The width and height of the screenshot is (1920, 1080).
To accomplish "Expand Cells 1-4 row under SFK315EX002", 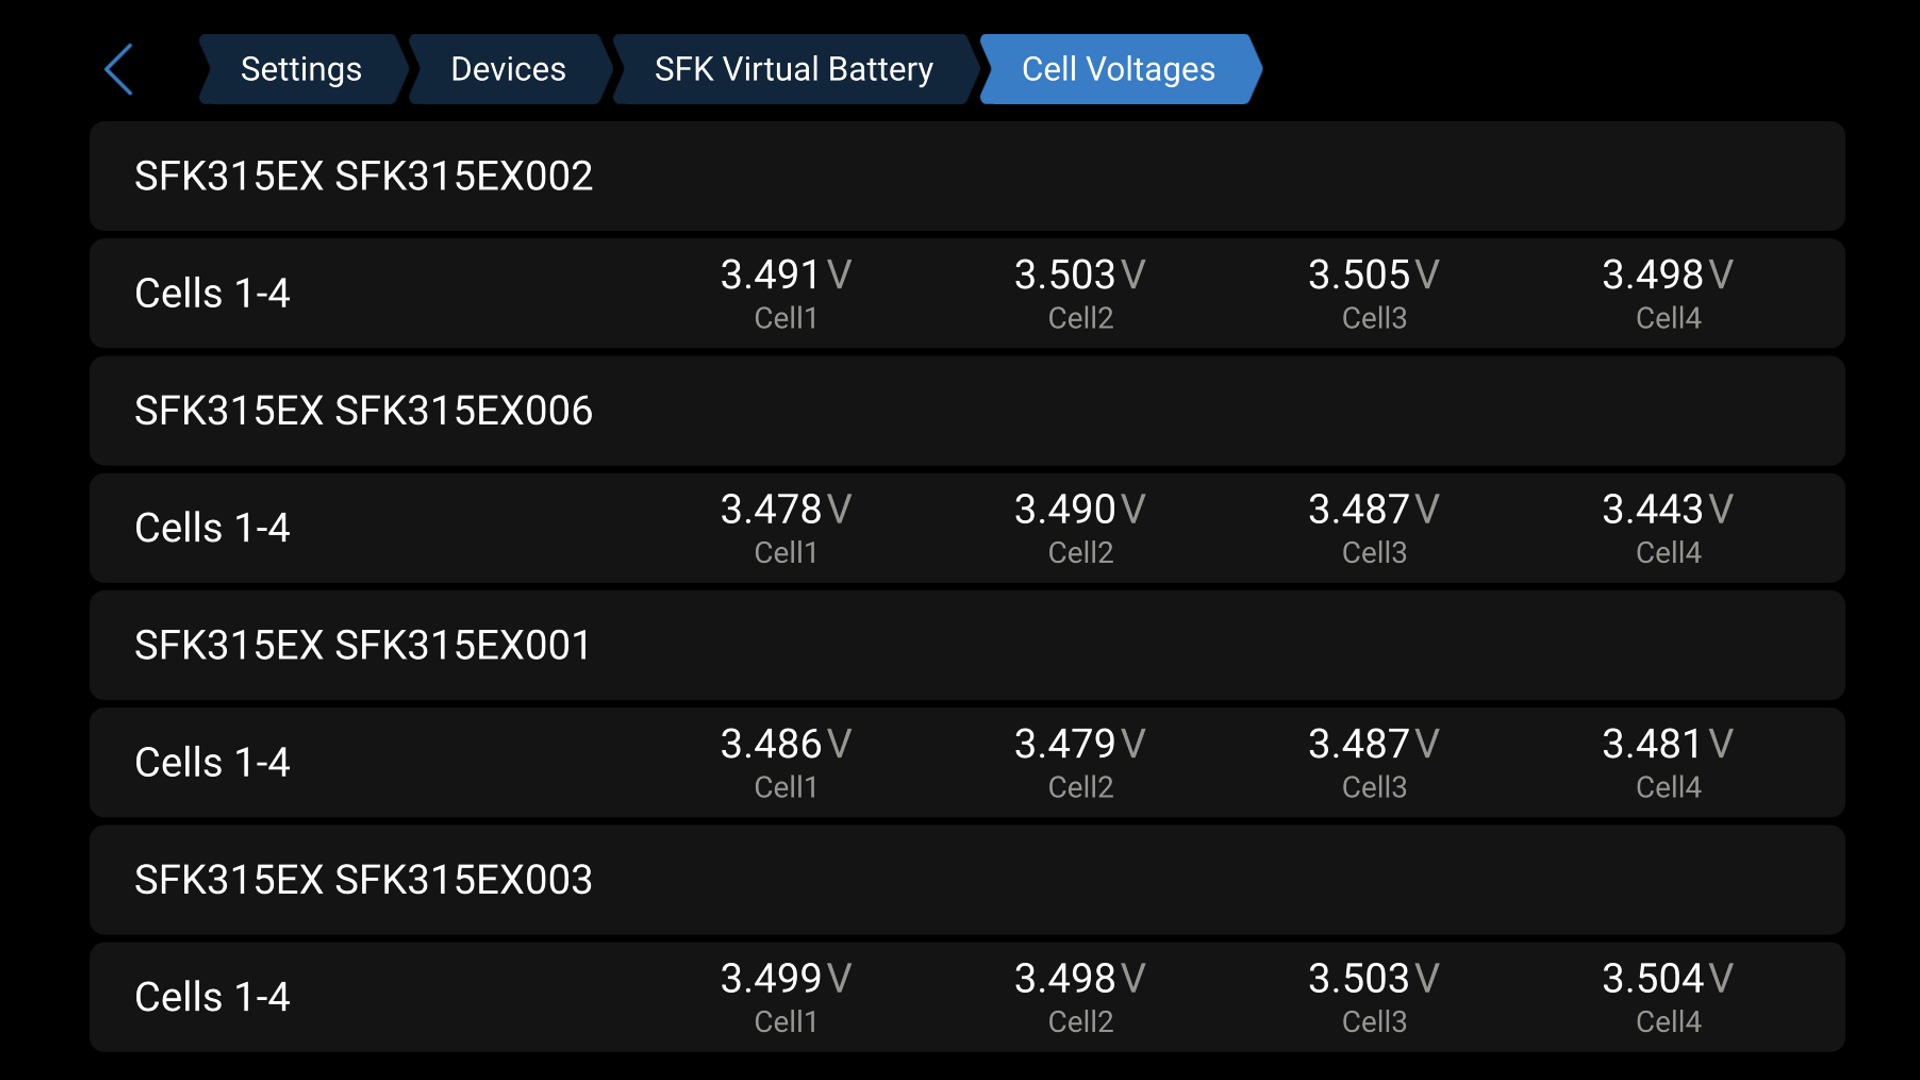I will [x=212, y=293].
